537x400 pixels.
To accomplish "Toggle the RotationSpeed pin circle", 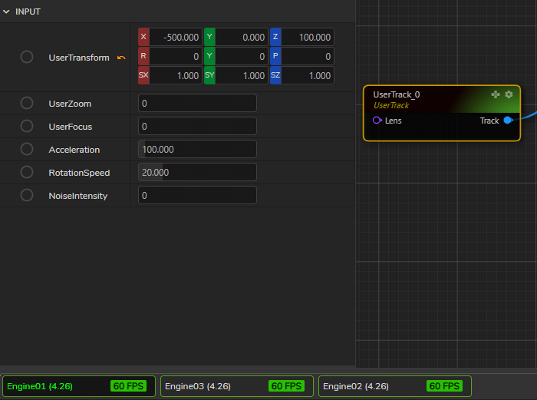I will pyautogui.click(x=27, y=172).
